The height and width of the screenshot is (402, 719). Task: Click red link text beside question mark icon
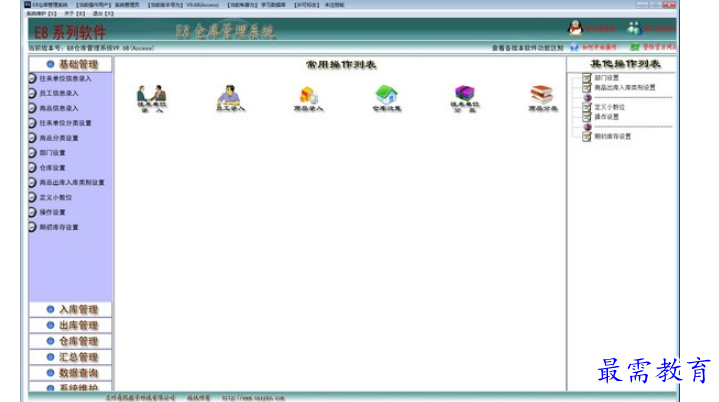click(599, 47)
